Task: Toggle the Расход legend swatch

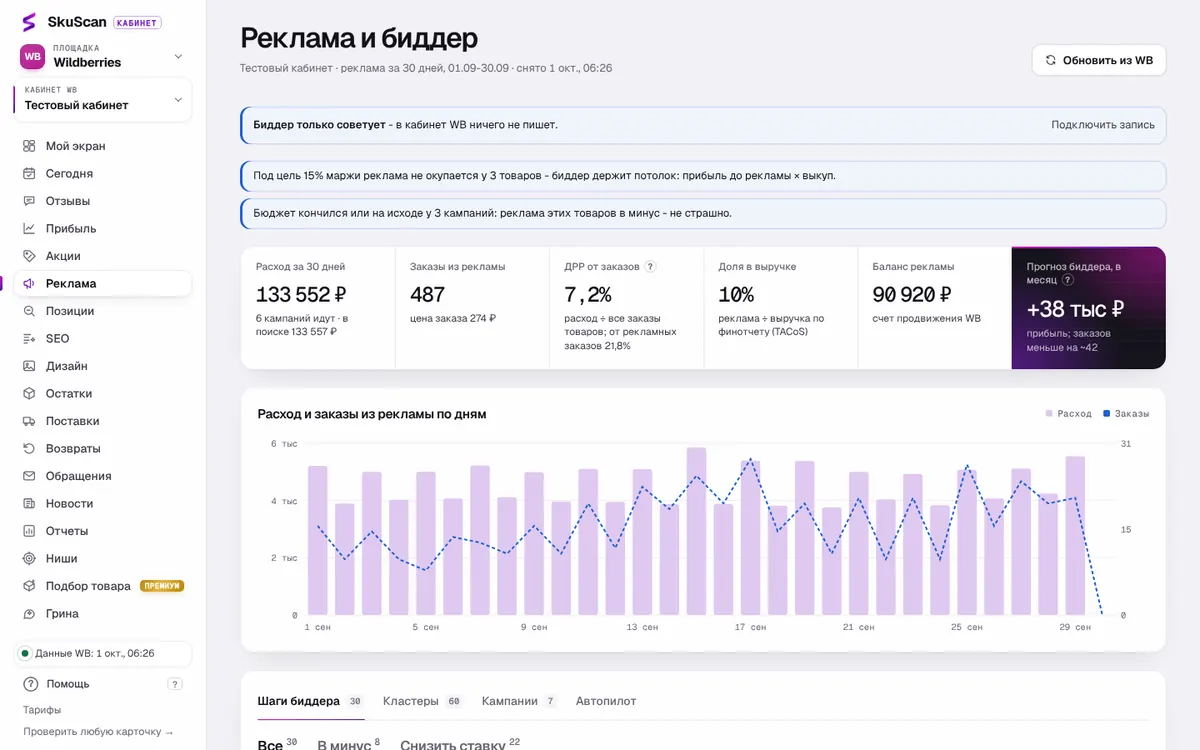Action: tap(1049, 413)
